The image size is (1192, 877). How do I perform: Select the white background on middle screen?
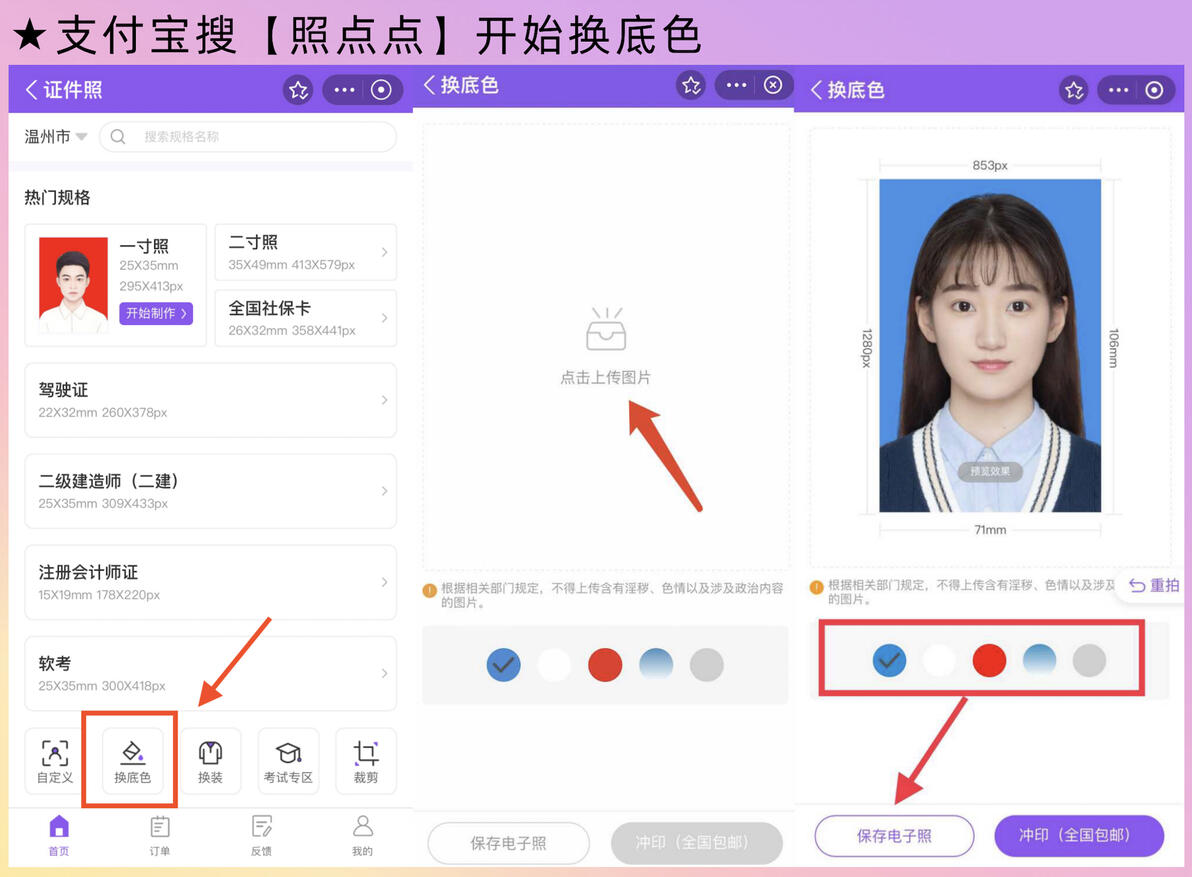[554, 665]
